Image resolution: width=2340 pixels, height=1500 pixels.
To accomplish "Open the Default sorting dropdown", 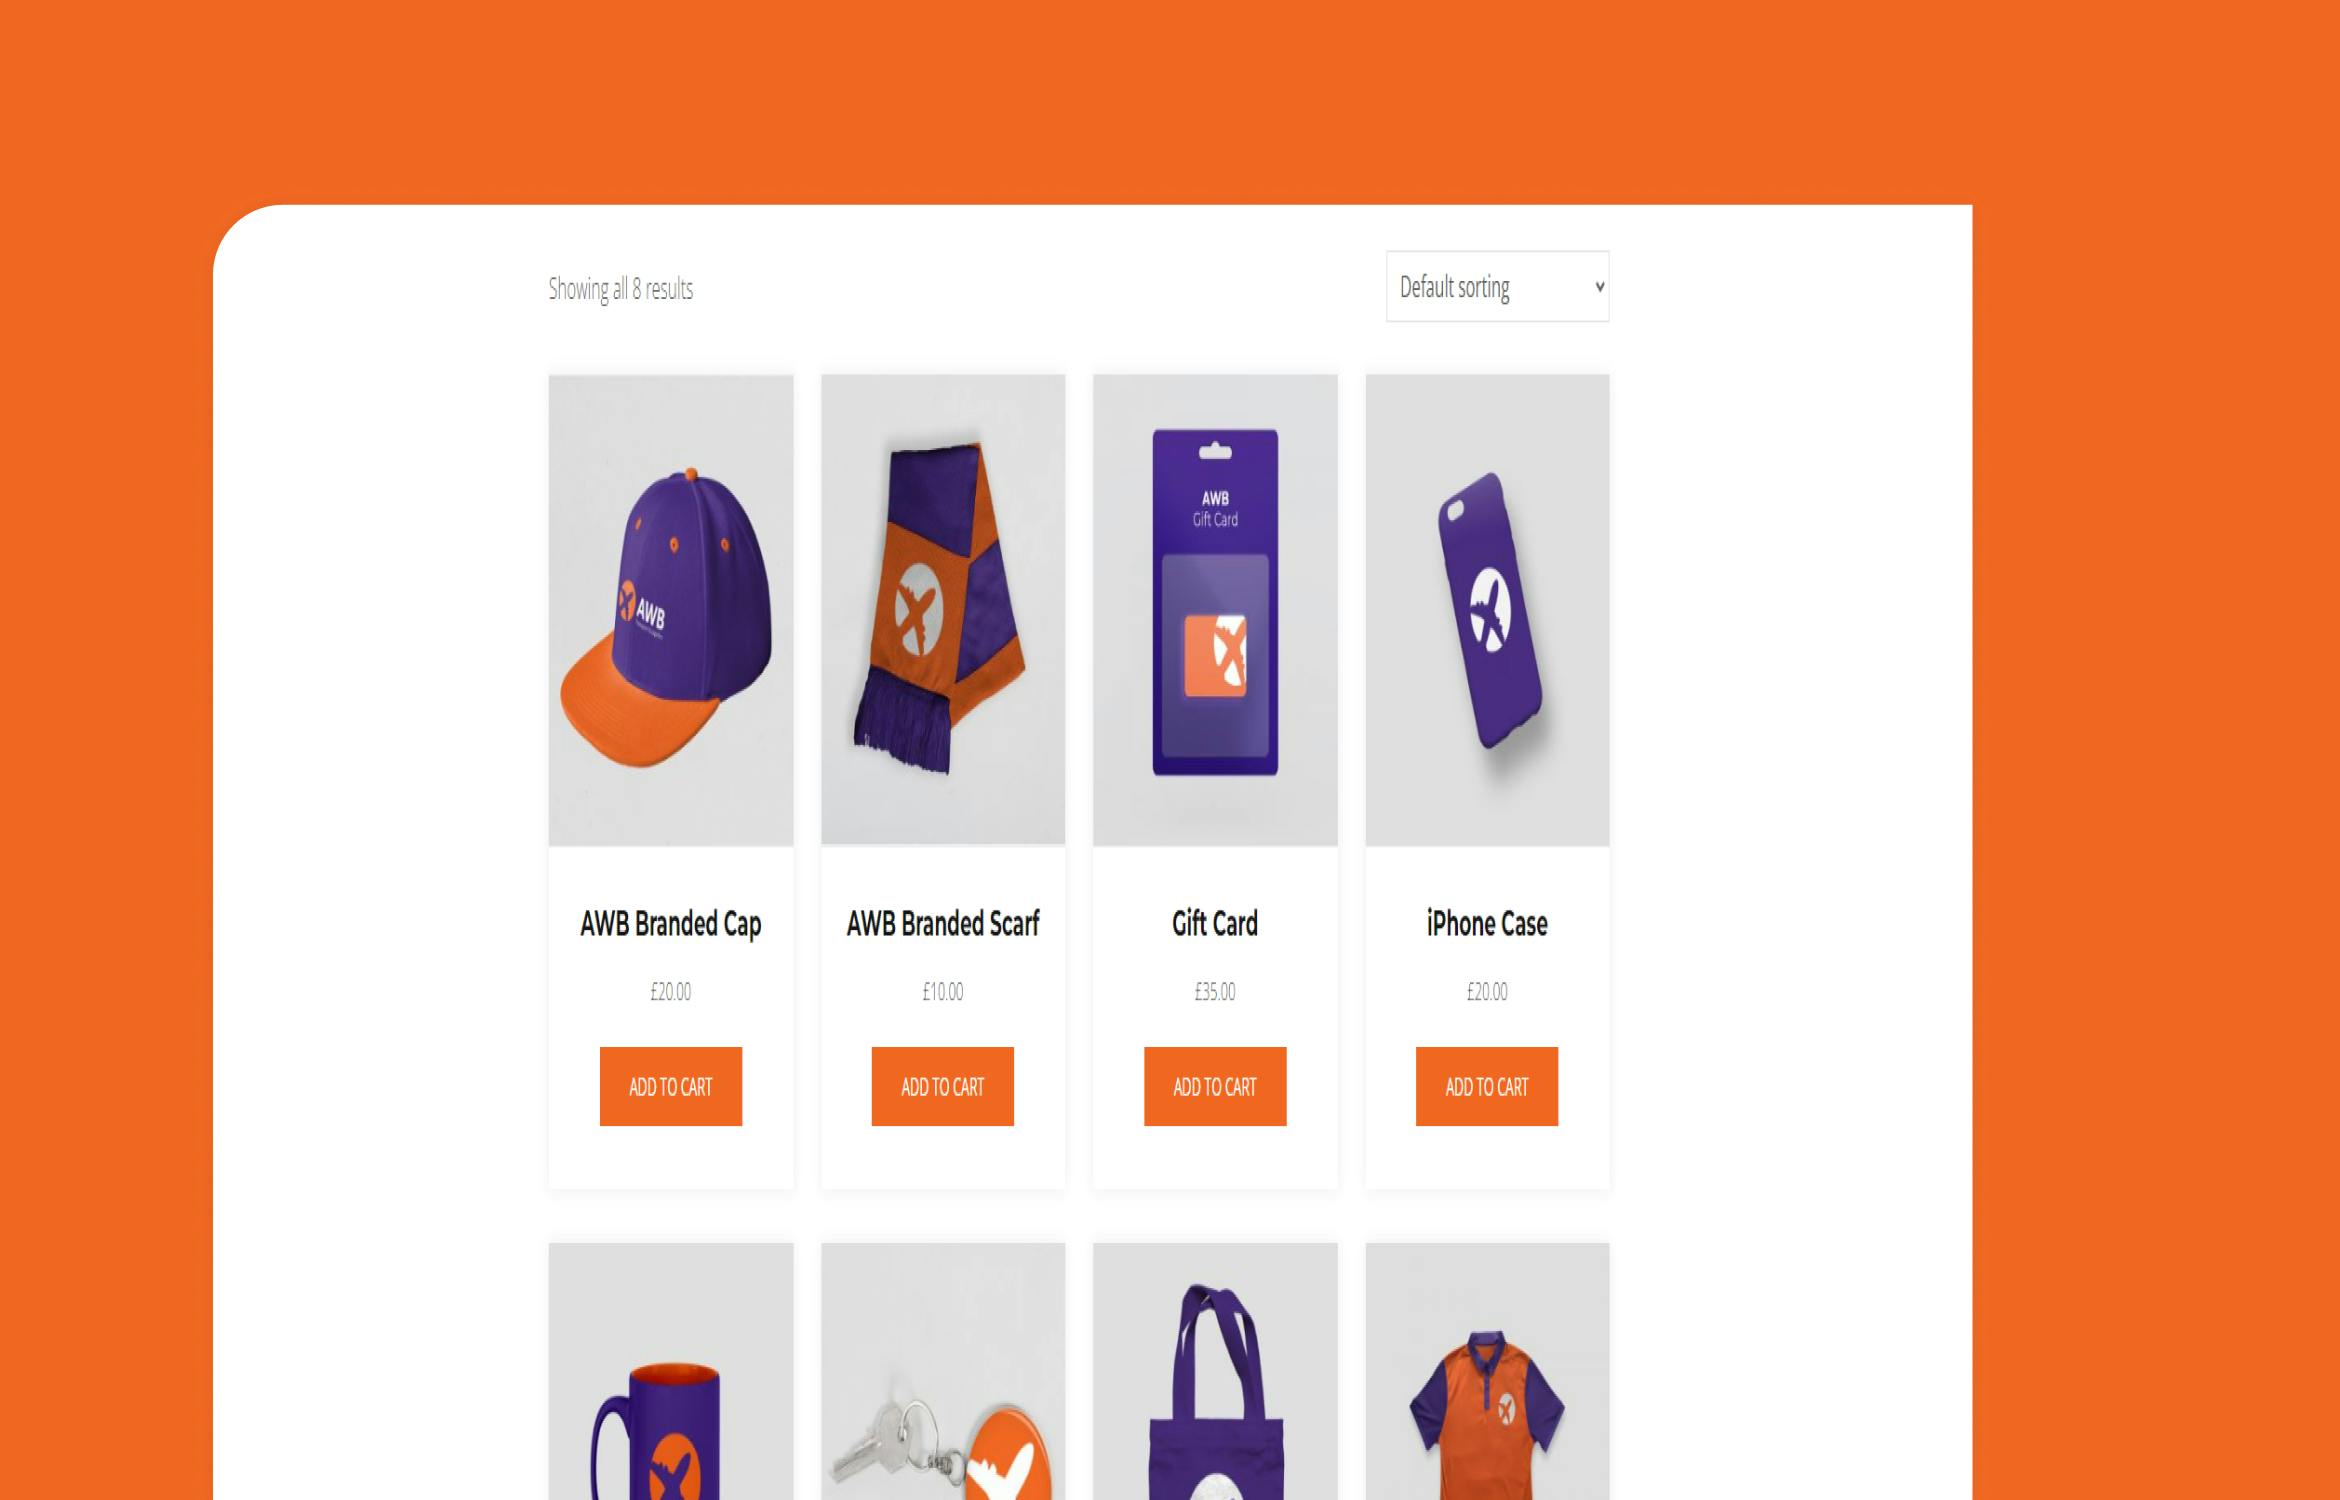I will 1497,287.
